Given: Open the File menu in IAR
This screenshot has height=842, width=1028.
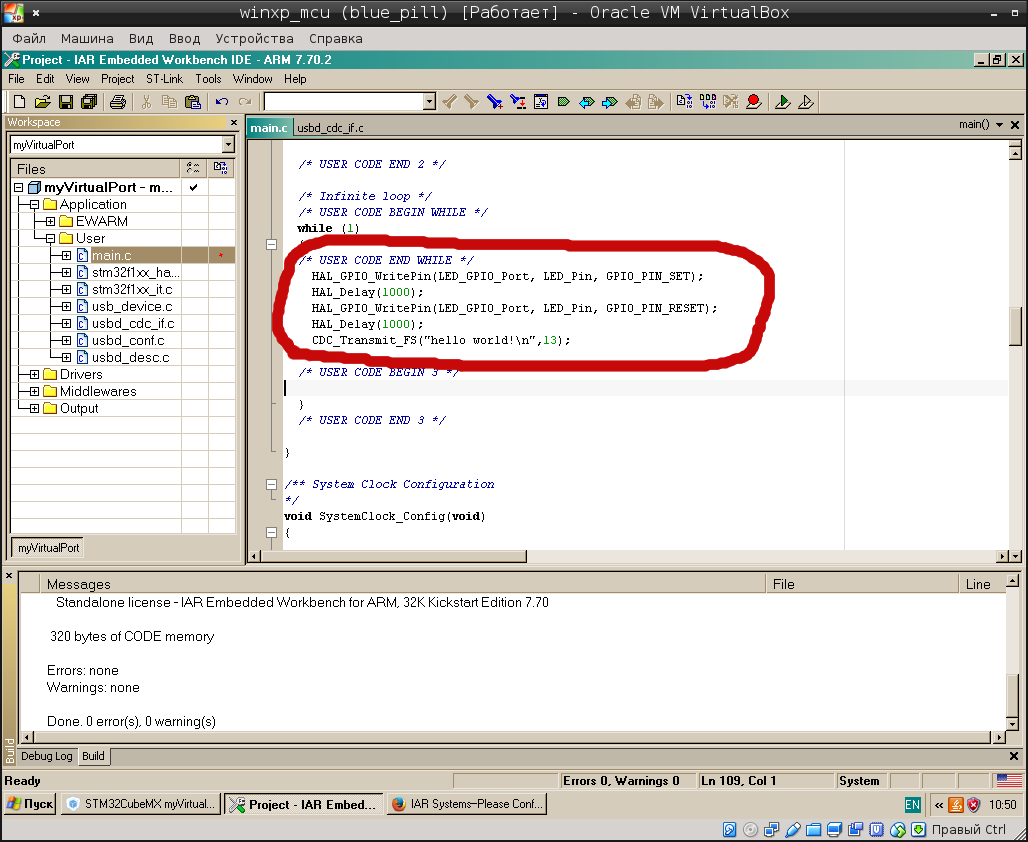Looking at the screenshot, I should 16,79.
